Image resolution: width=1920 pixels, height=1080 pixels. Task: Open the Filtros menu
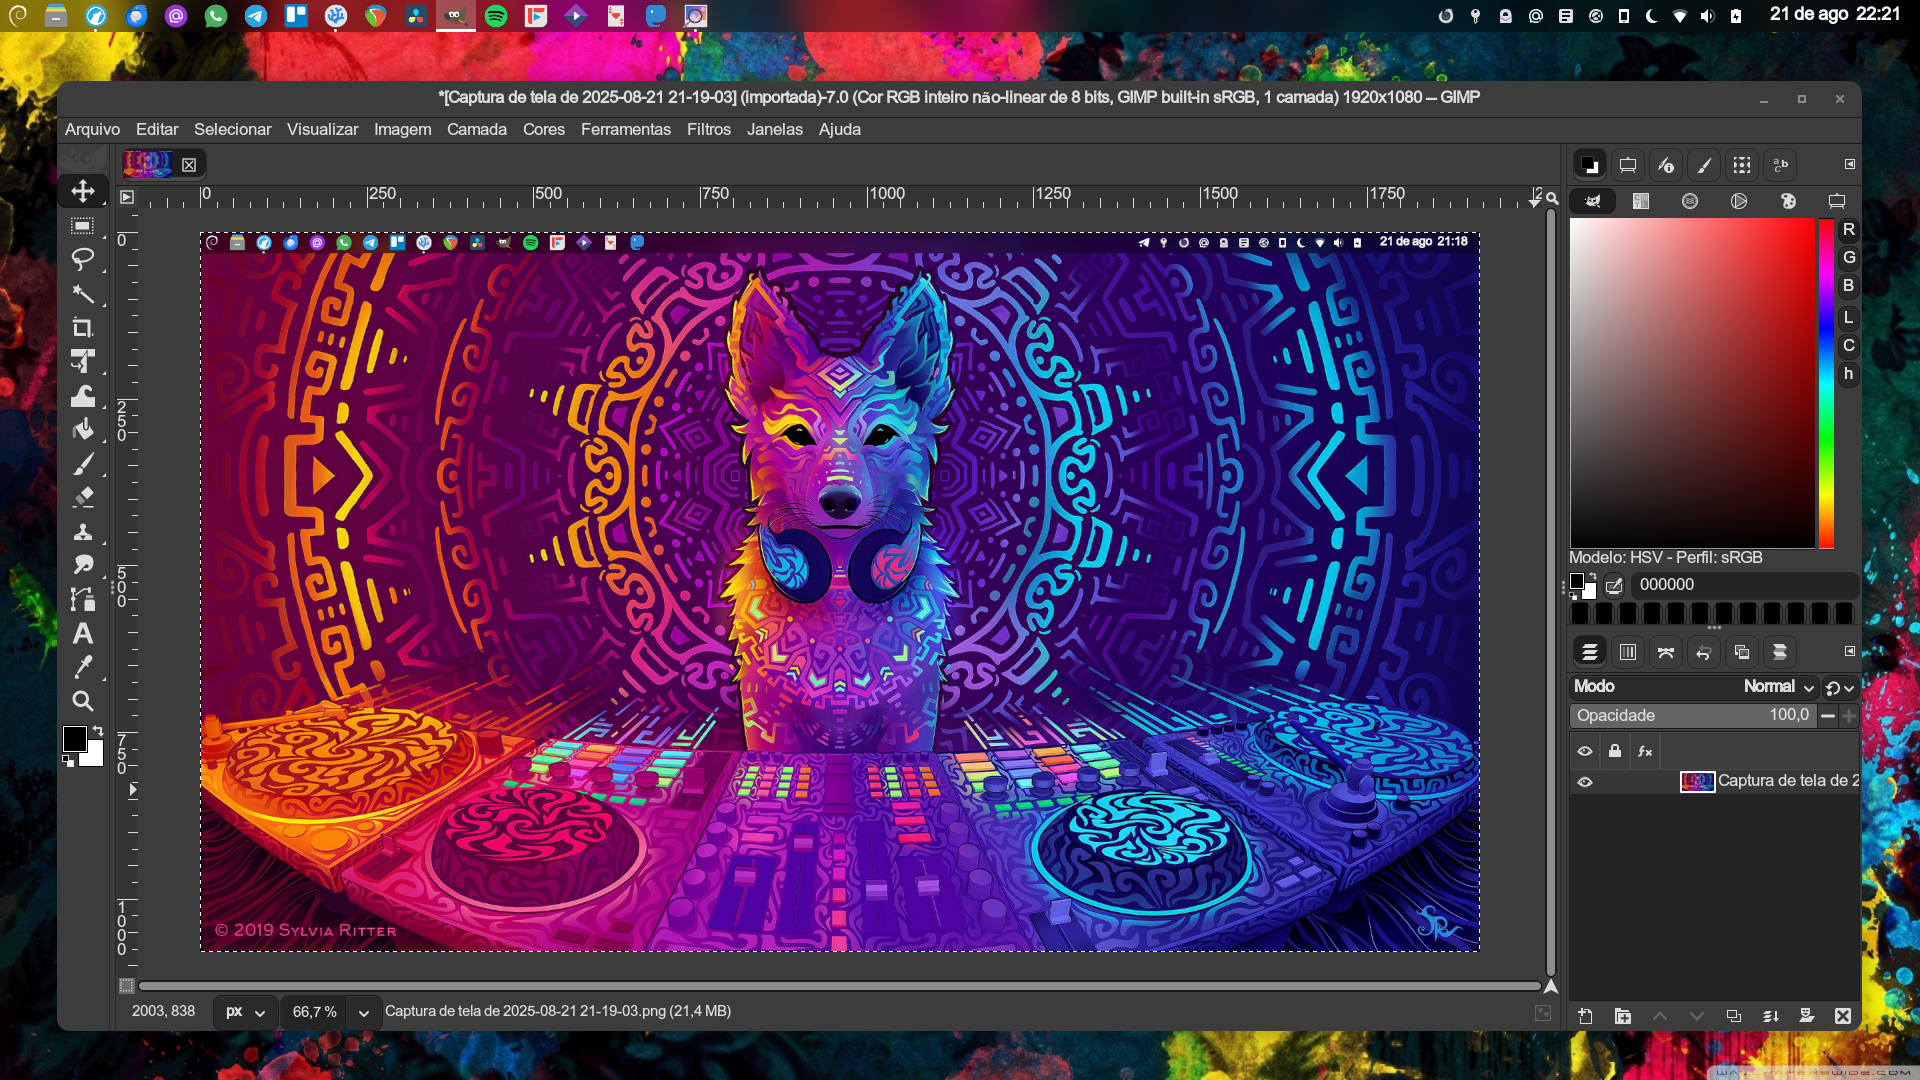pos(708,129)
